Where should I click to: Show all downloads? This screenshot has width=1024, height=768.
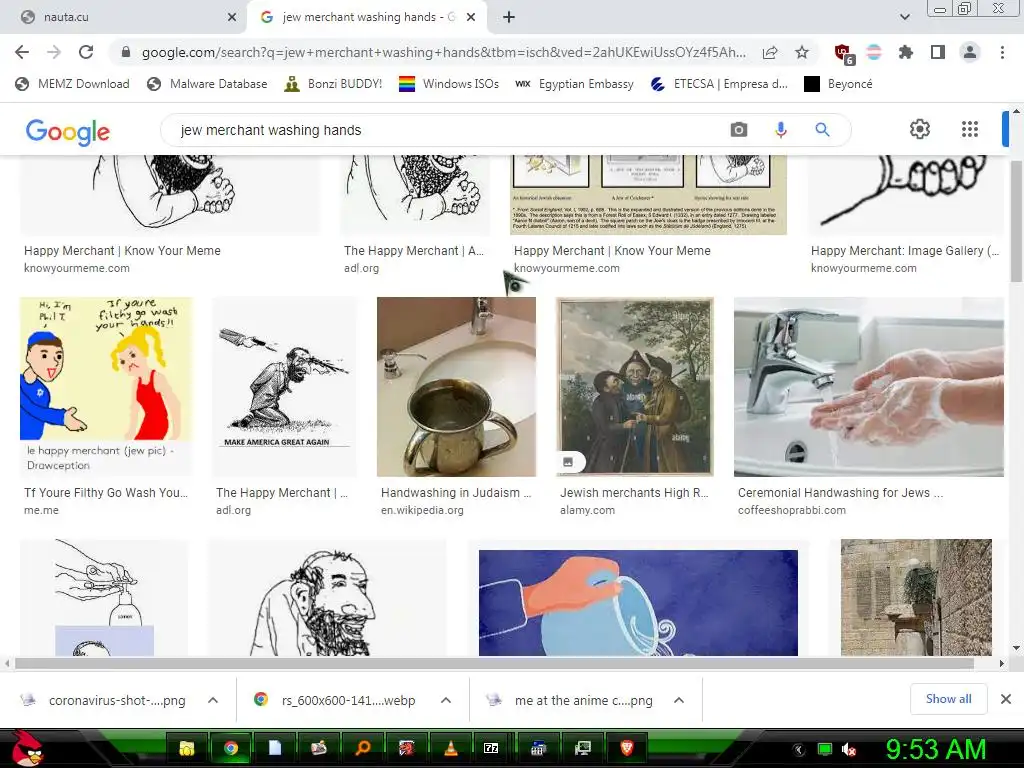click(x=948, y=699)
